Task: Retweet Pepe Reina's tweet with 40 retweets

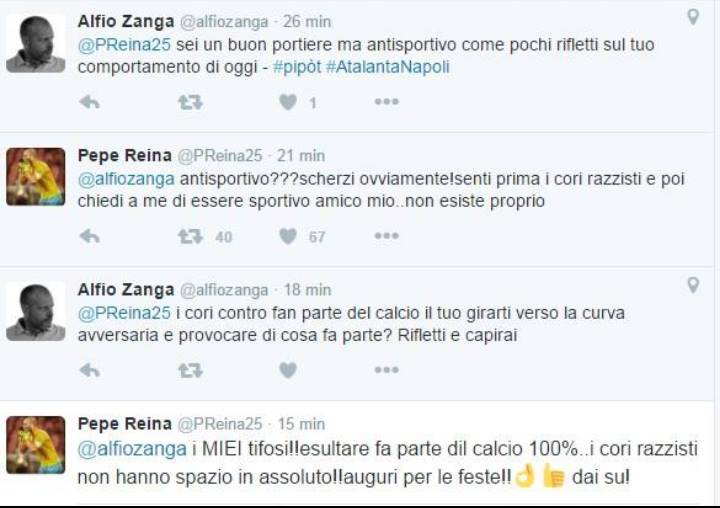Action: (190, 236)
